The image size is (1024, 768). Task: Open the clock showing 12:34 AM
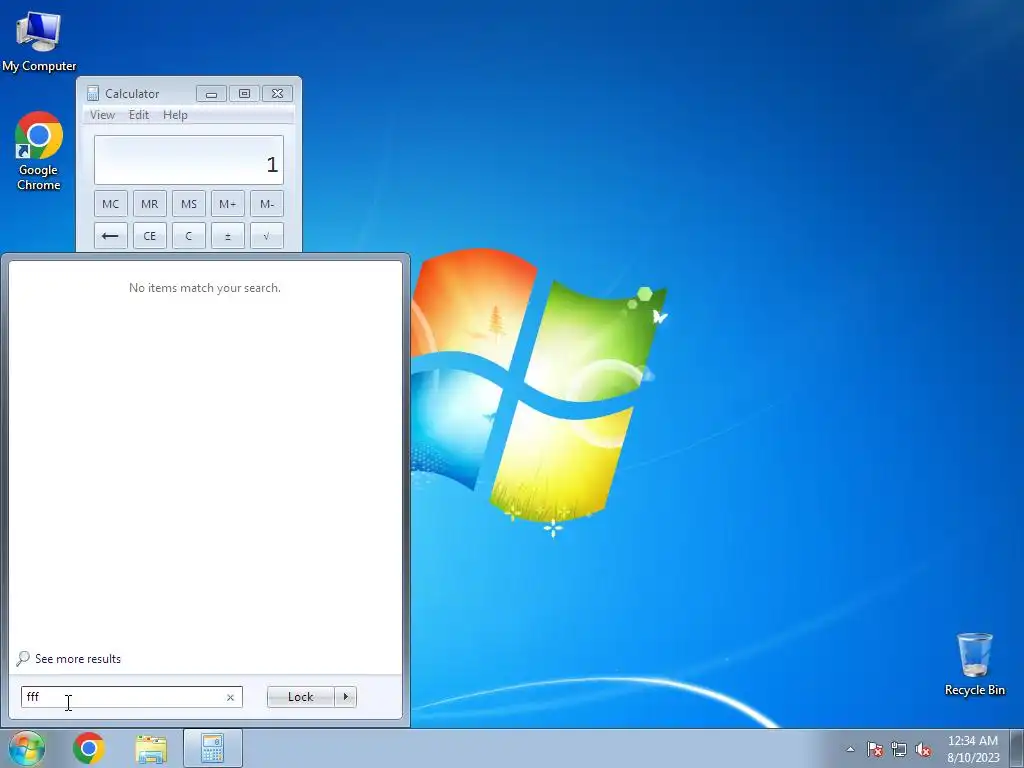pos(973,748)
